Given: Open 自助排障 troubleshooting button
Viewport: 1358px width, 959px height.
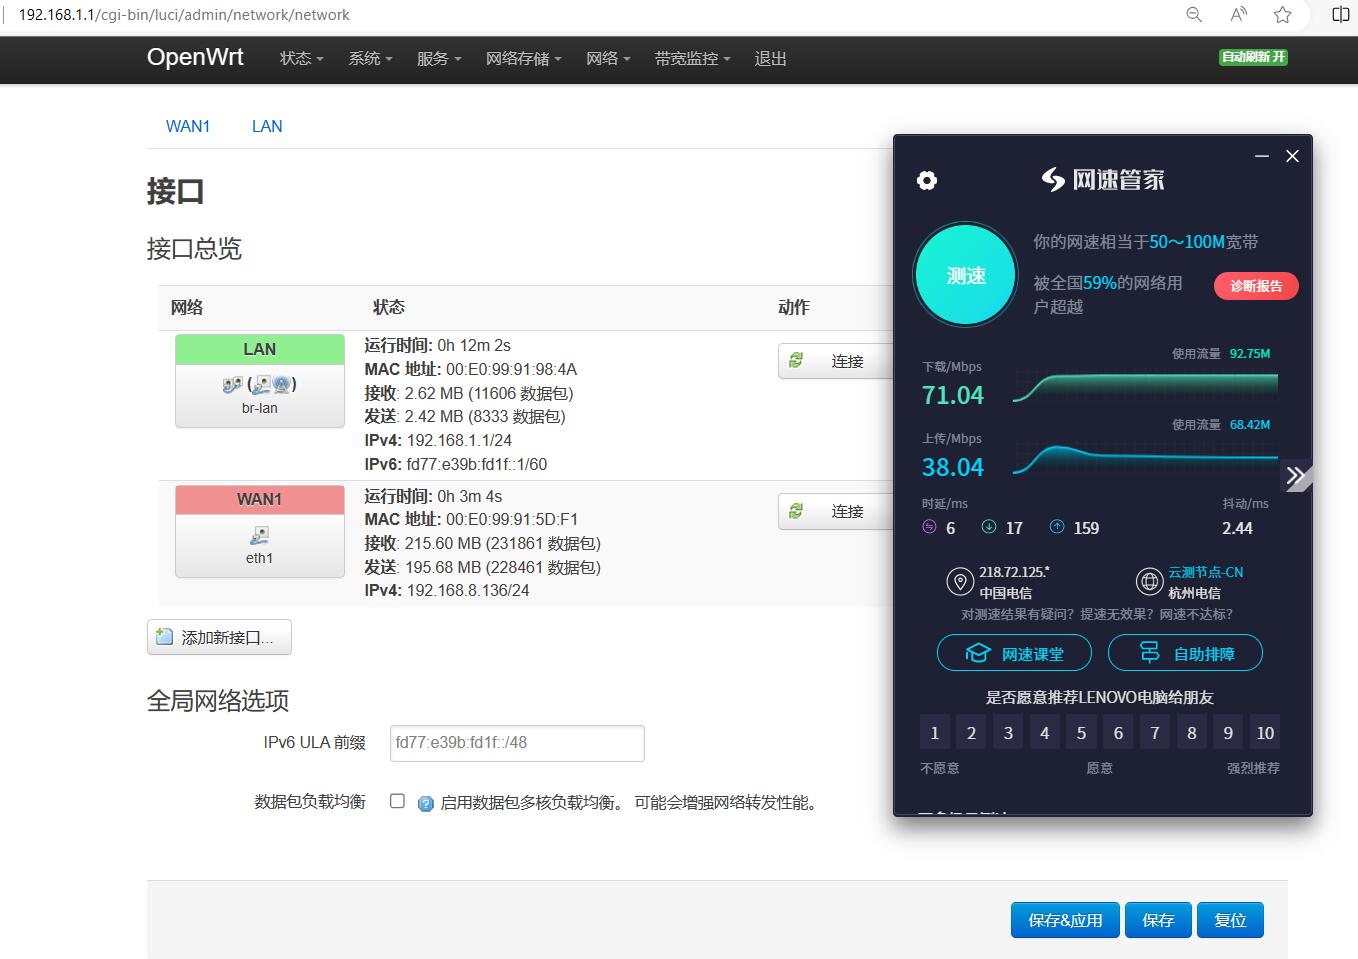Looking at the screenshot, I should [x=1185, y=653].
